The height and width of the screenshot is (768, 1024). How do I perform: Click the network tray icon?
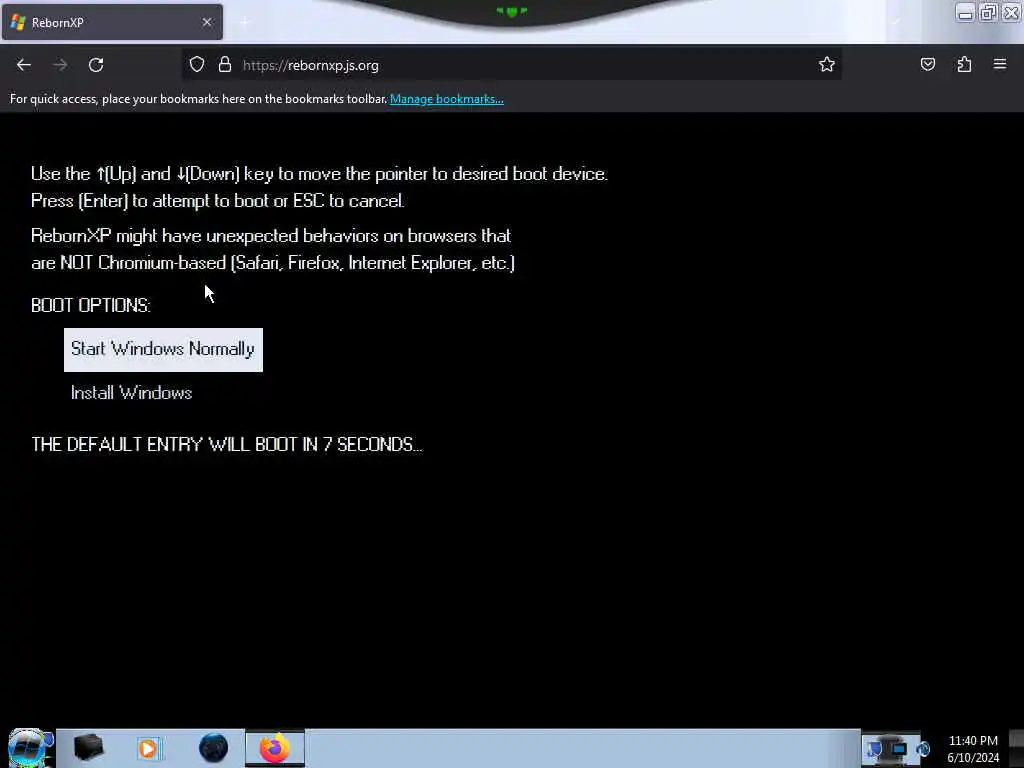pyautogui.click(x=899, y=749)
